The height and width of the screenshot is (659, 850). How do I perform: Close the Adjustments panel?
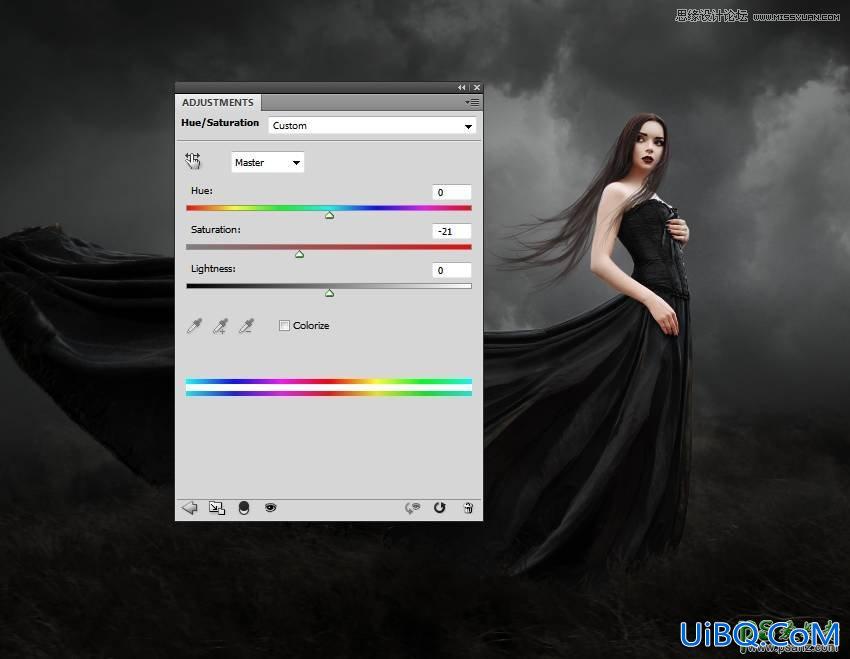(x=476, y=87)
